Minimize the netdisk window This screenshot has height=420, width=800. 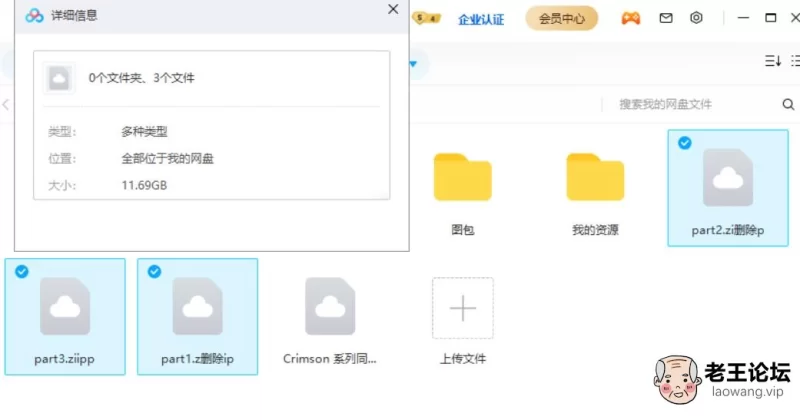pos(743,18)
